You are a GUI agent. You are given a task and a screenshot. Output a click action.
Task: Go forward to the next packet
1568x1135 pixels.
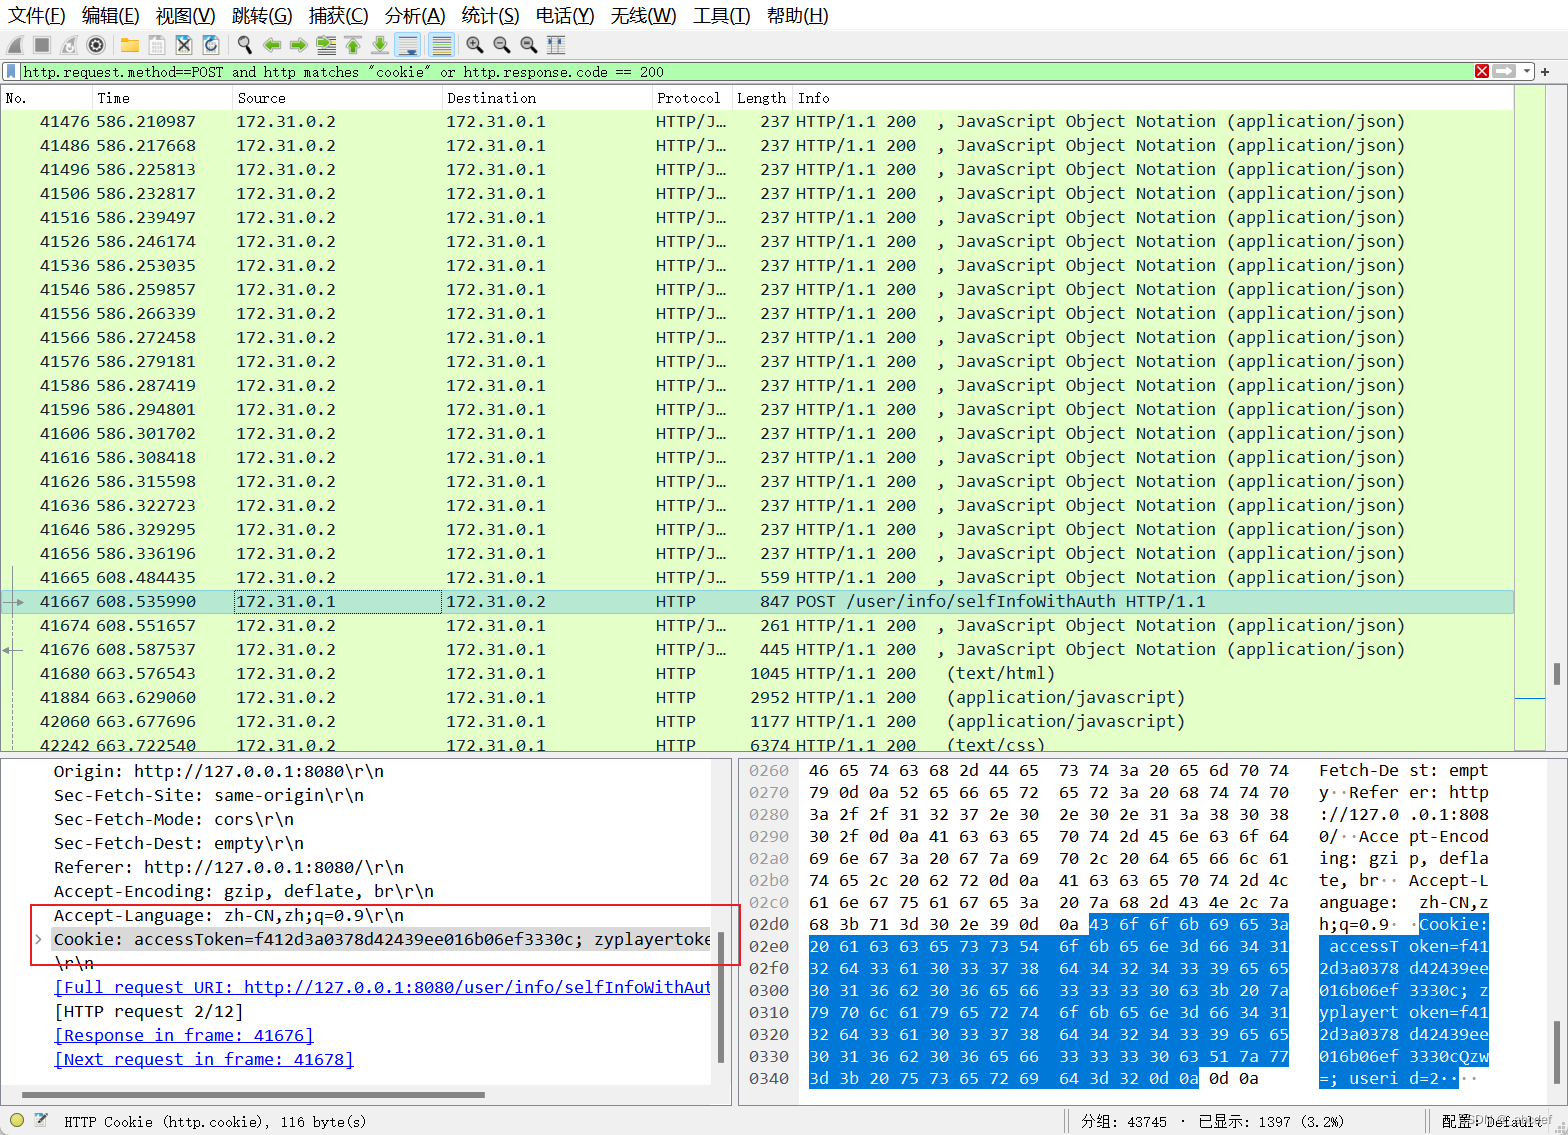[x=298, y=45]
